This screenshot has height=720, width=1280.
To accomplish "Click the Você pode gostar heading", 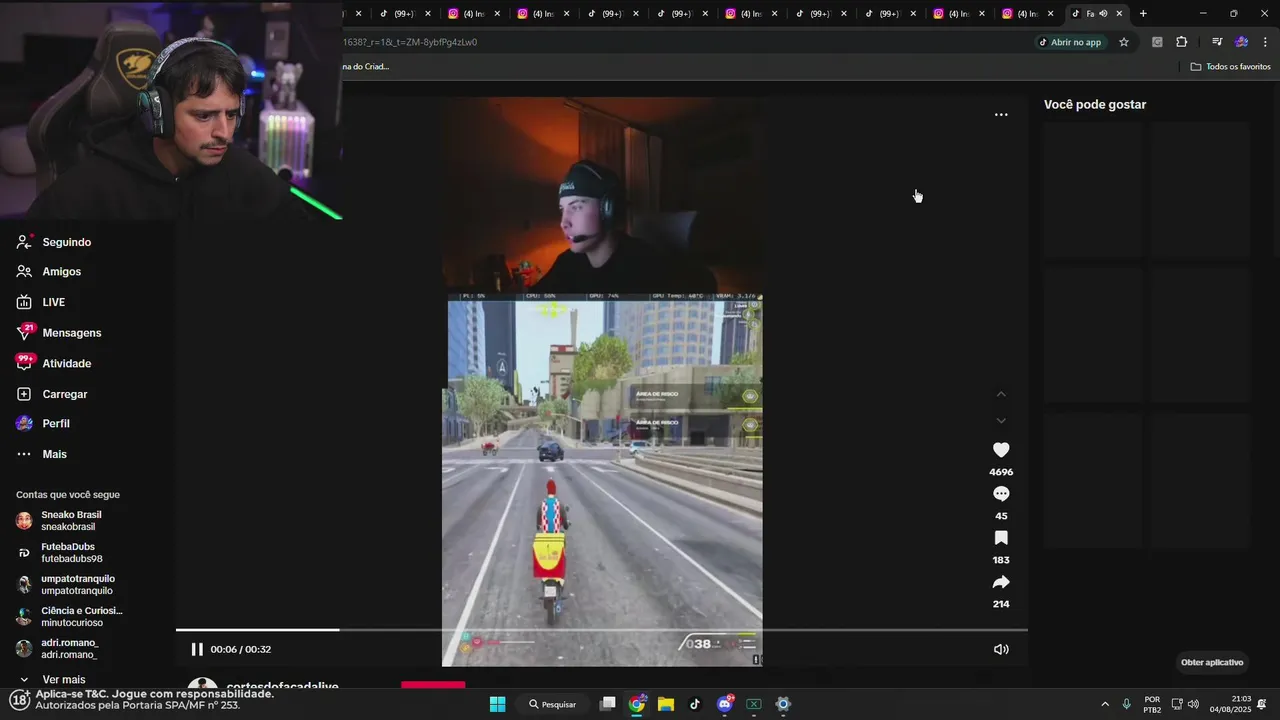I will tap(1095, 105).
